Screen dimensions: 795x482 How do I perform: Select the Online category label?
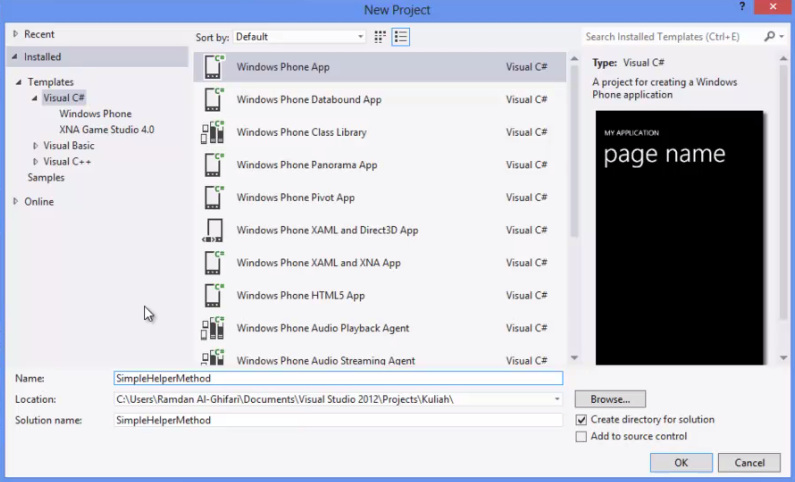tap(39, 201)
